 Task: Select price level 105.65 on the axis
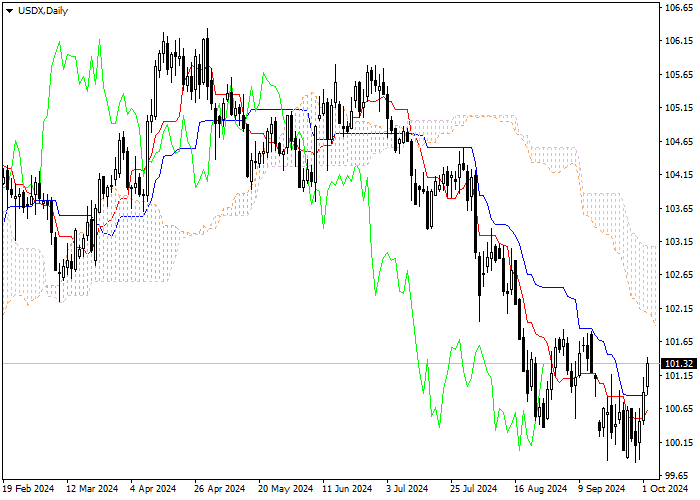tap(679, 75)
